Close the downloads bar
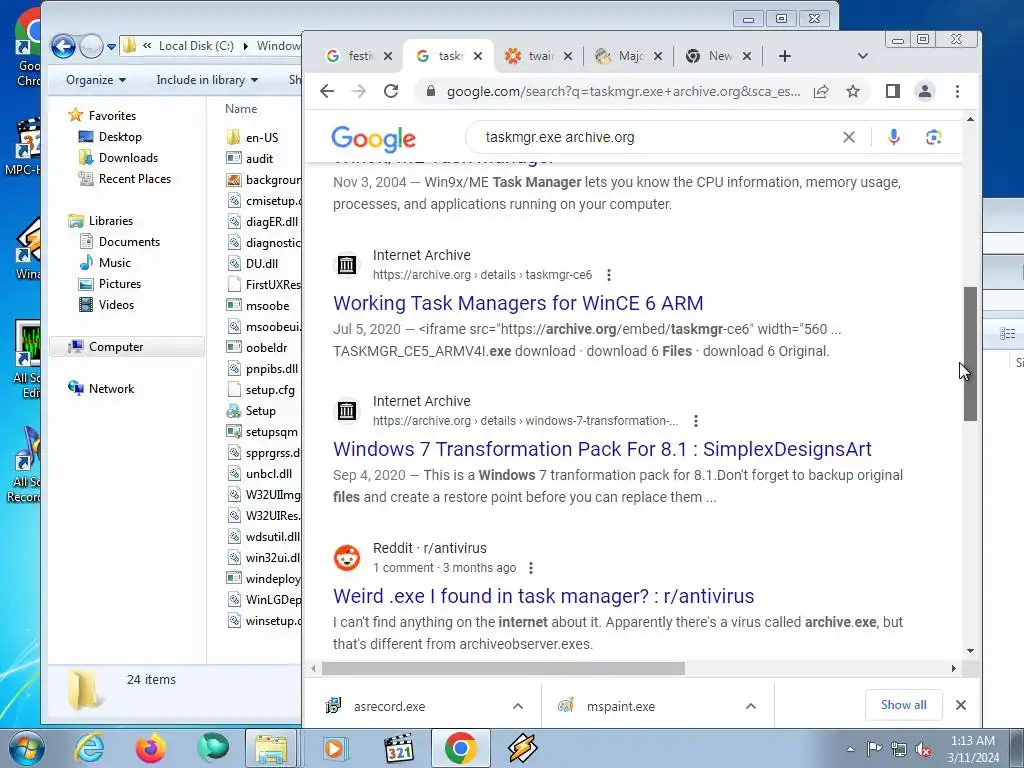Image resolution: width=1024 pixels, height=768 pixels. click(x=961, y=705)
